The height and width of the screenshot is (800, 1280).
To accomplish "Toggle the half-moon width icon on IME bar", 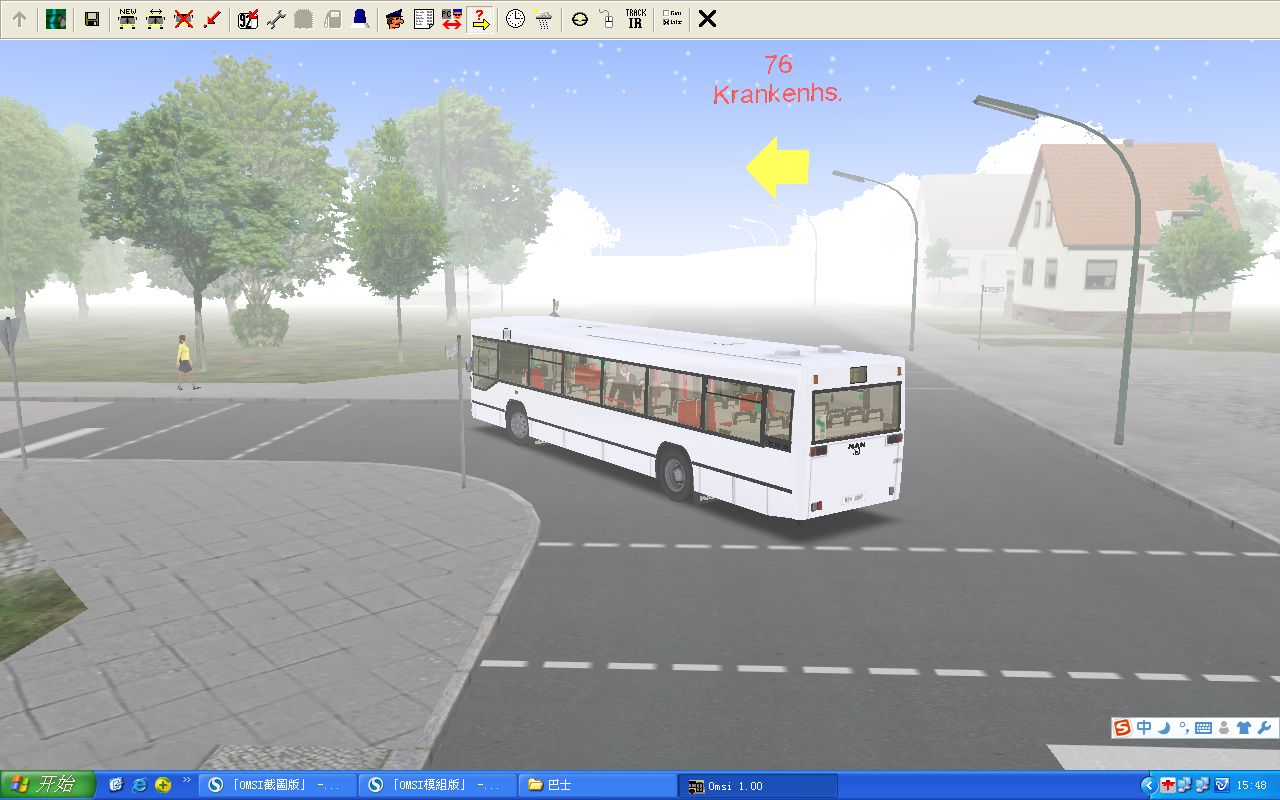I will pos(1164,728).
